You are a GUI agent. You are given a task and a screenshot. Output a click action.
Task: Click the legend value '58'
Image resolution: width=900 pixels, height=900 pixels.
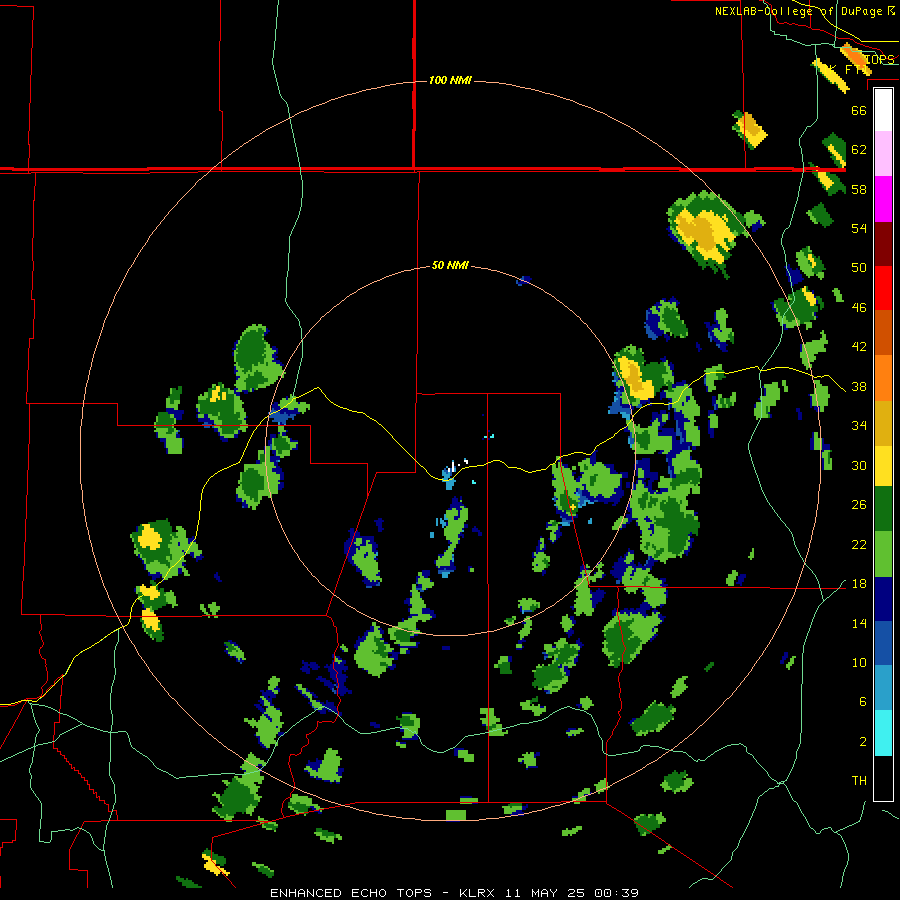(x=859, y=189)
